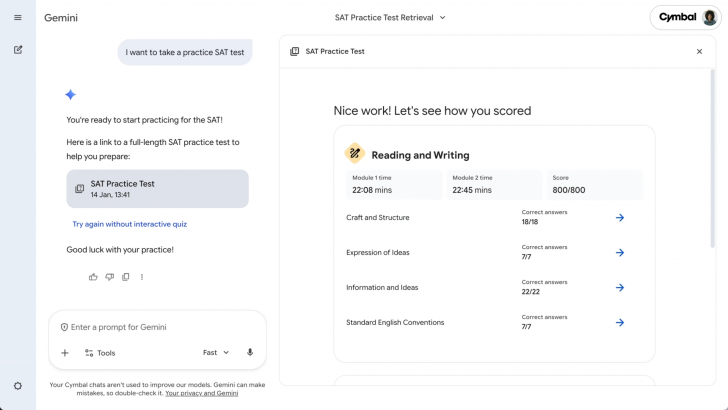The height and width of the screenshot is (410, 728).
Task: Open Information and Ideas details arrow
Action: (x=620, y=287)
